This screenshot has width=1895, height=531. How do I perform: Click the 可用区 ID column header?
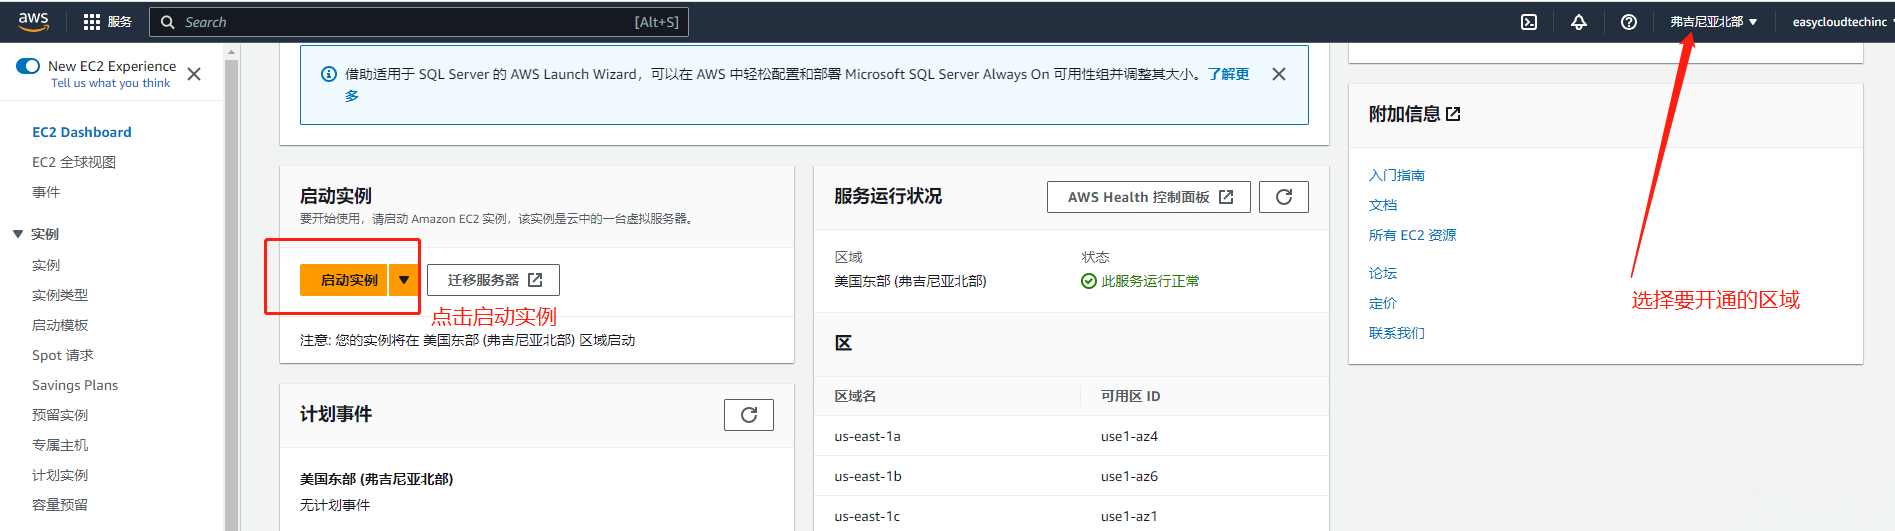[1130, 396]
